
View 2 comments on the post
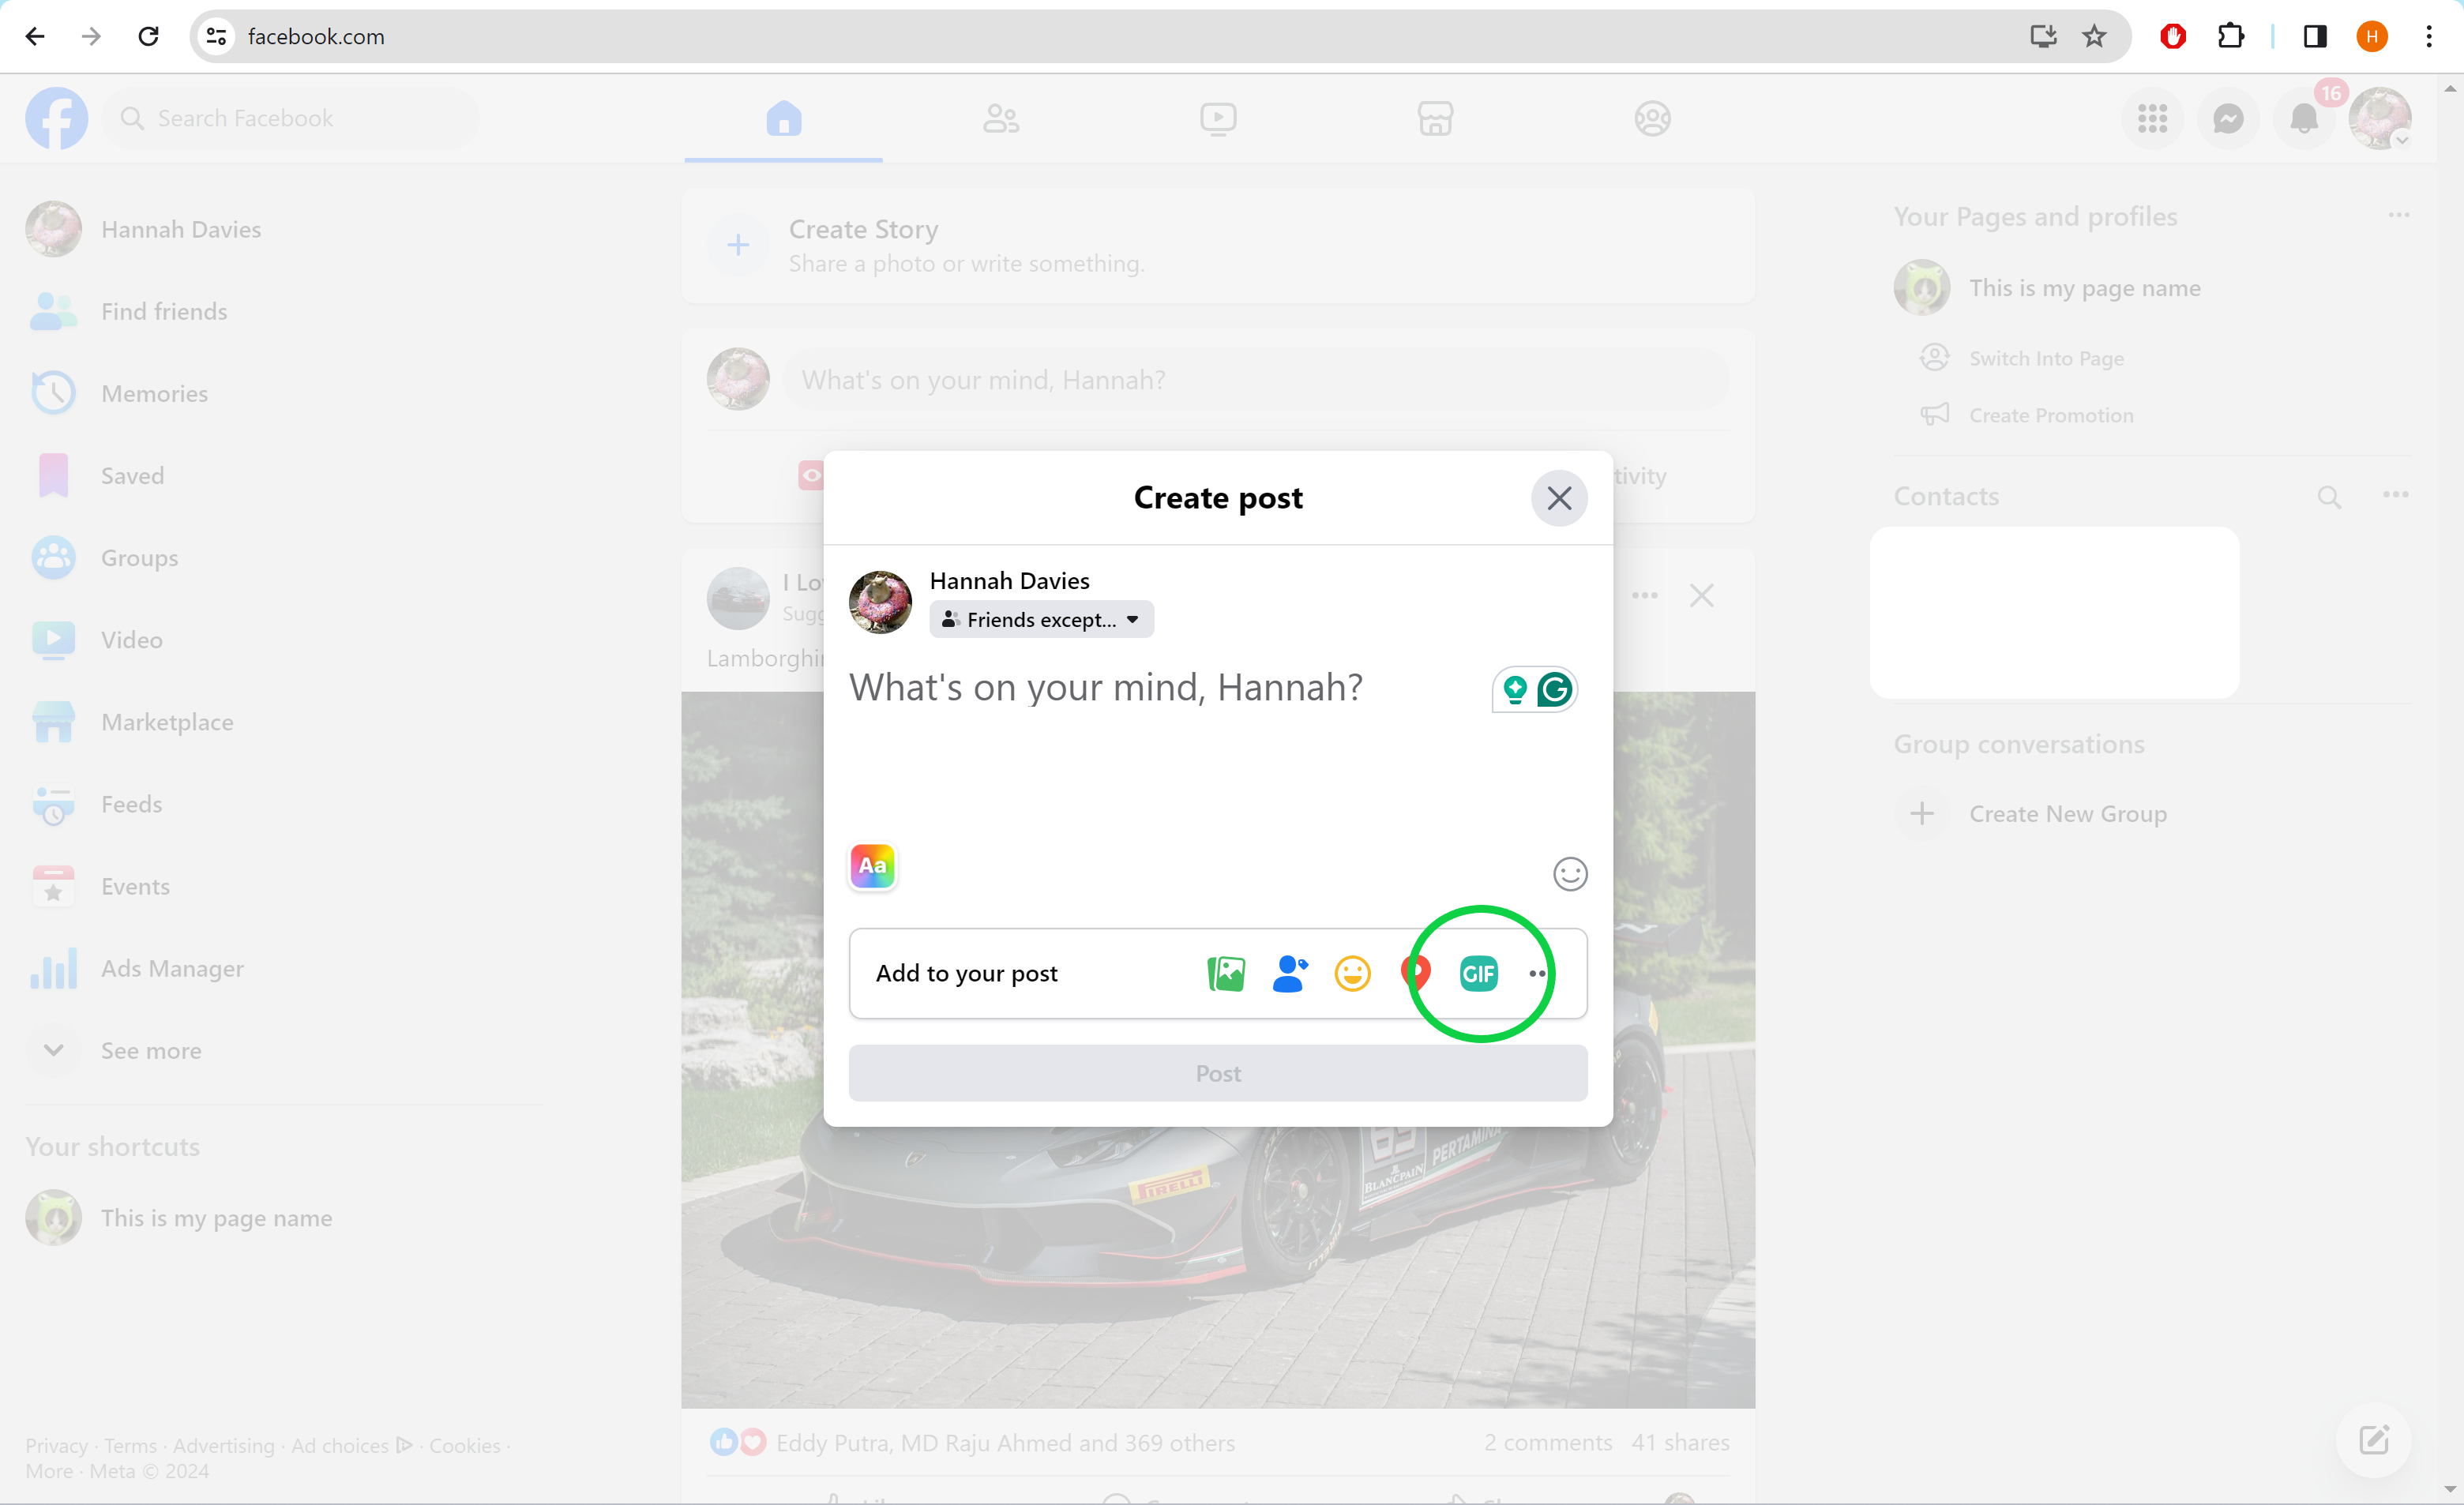click(x=1548, y=1443)
